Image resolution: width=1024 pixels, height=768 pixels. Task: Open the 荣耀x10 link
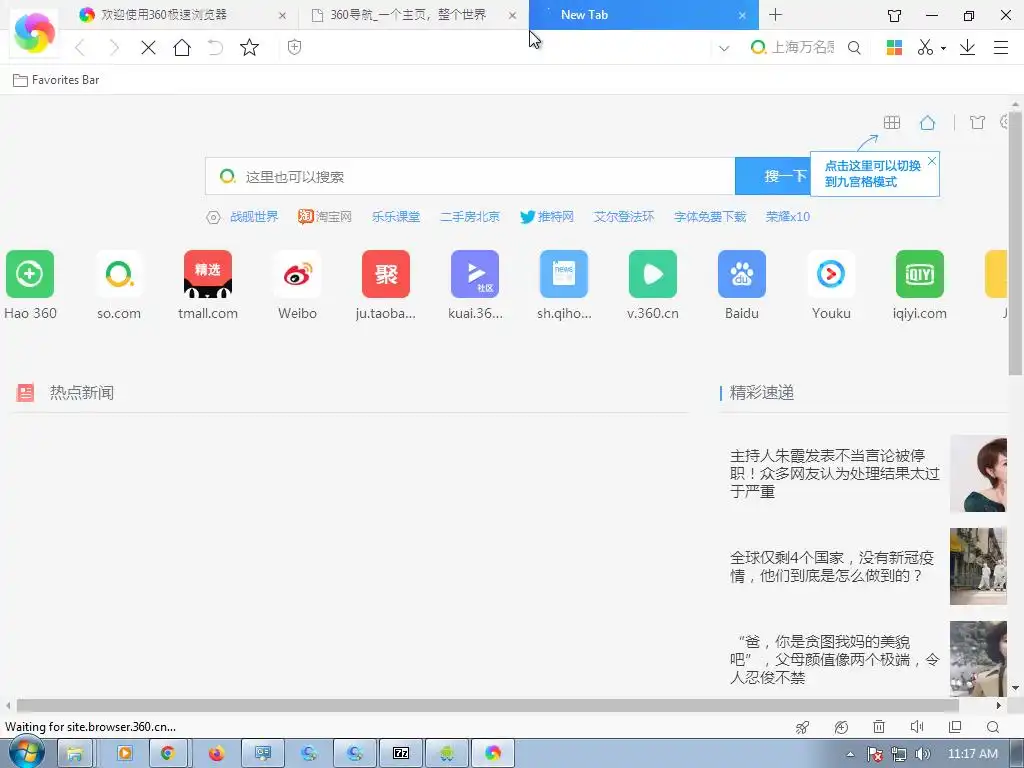788,217
